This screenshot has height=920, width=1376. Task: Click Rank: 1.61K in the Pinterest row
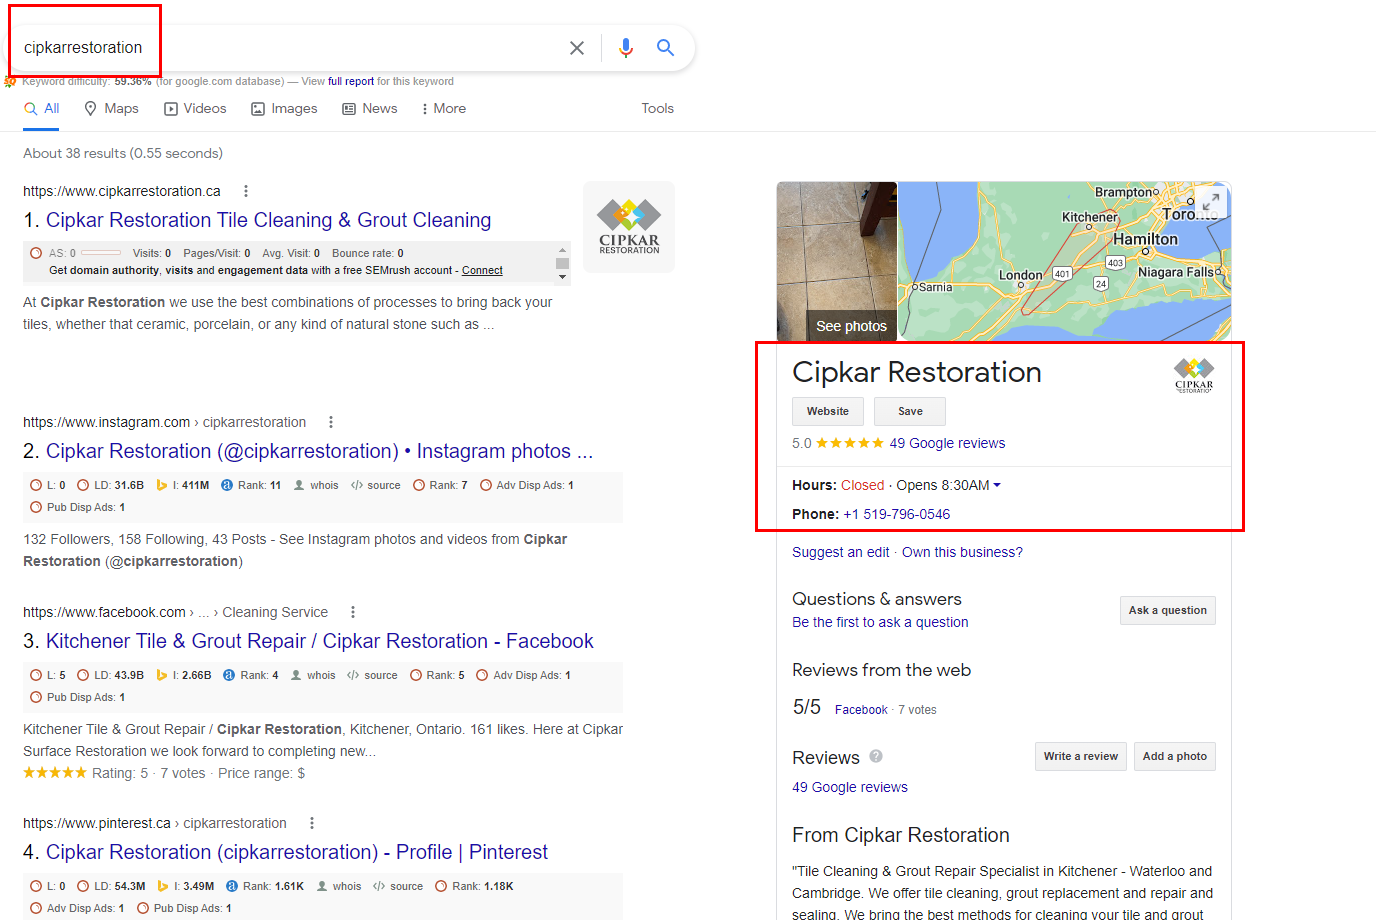265,887
